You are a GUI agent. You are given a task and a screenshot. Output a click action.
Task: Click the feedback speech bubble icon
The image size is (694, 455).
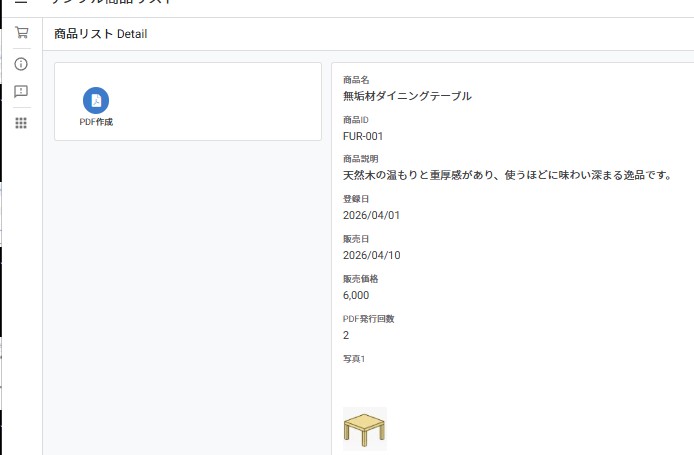[x=21, y=92]
